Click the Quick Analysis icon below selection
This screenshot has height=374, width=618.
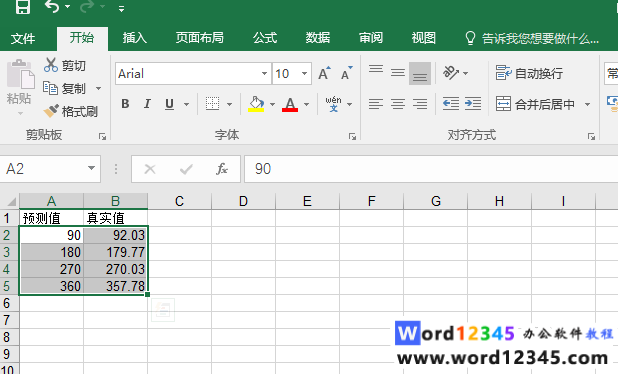coord(163,310)
